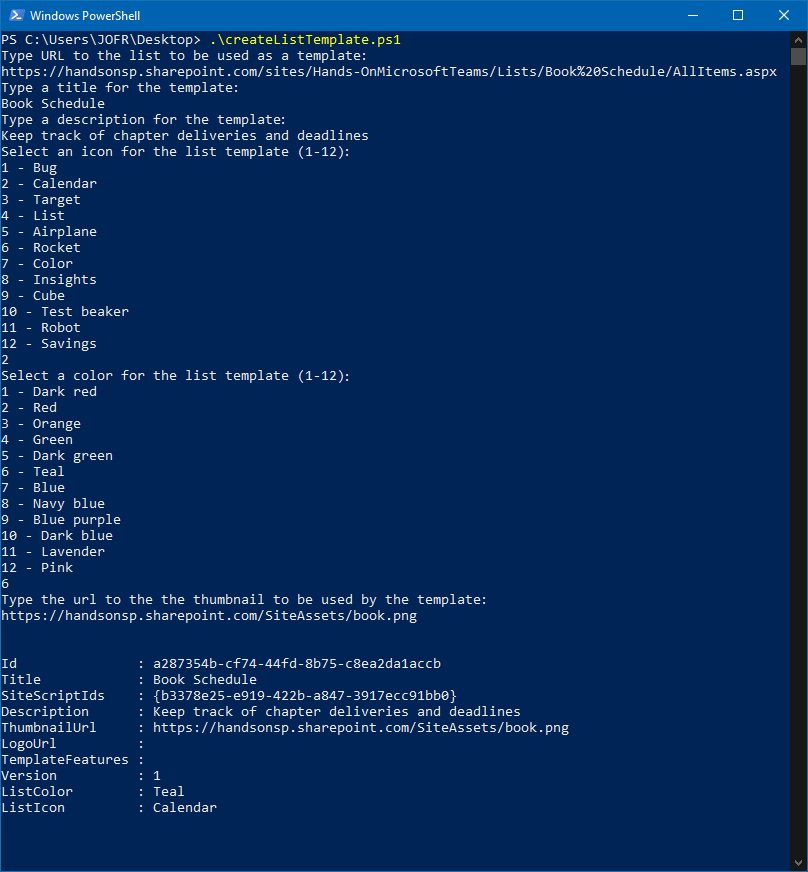Viewport: 808px width, 872px height.
Task: Minimize the Windows PowerShell window
Action: [x=692, y=15]
